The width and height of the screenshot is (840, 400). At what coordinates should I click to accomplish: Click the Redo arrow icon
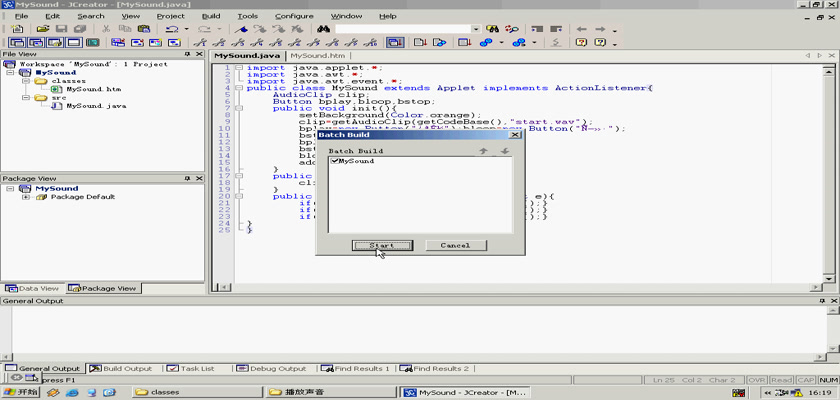(x=204, y=29)
